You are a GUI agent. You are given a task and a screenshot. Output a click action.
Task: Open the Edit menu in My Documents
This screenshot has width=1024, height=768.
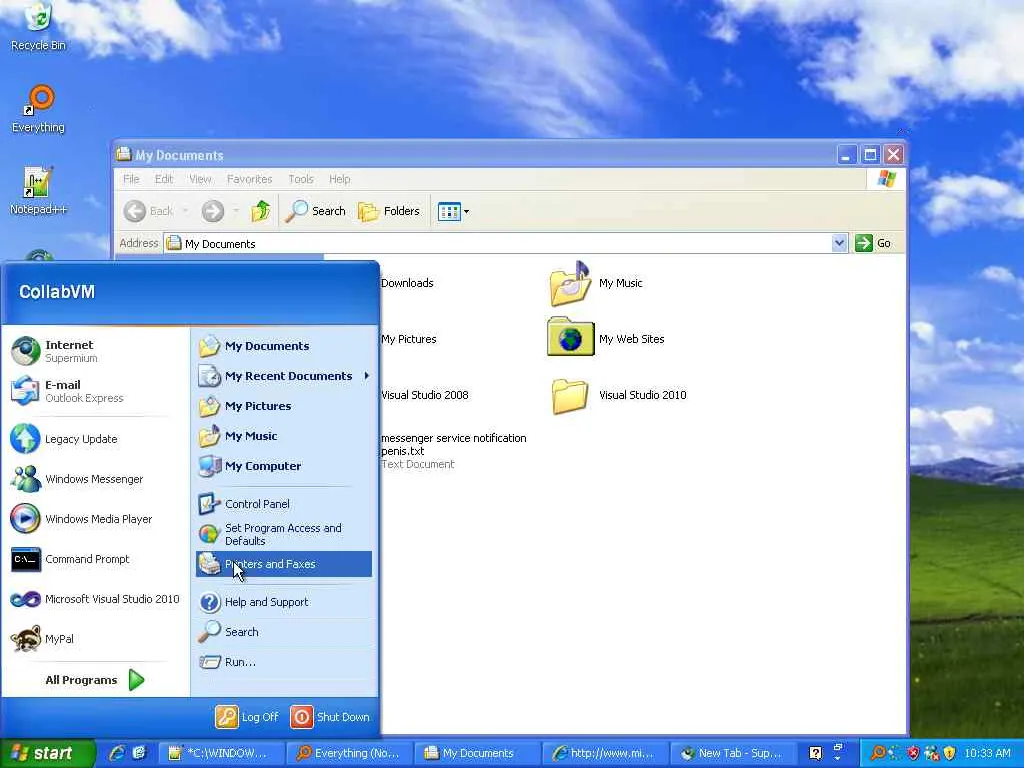pos(164,179)
